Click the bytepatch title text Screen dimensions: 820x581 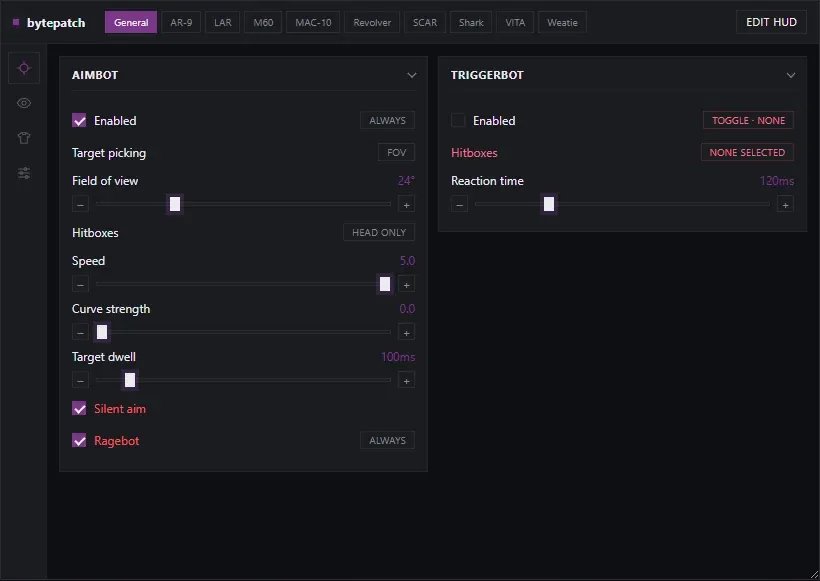click(56, 23)
